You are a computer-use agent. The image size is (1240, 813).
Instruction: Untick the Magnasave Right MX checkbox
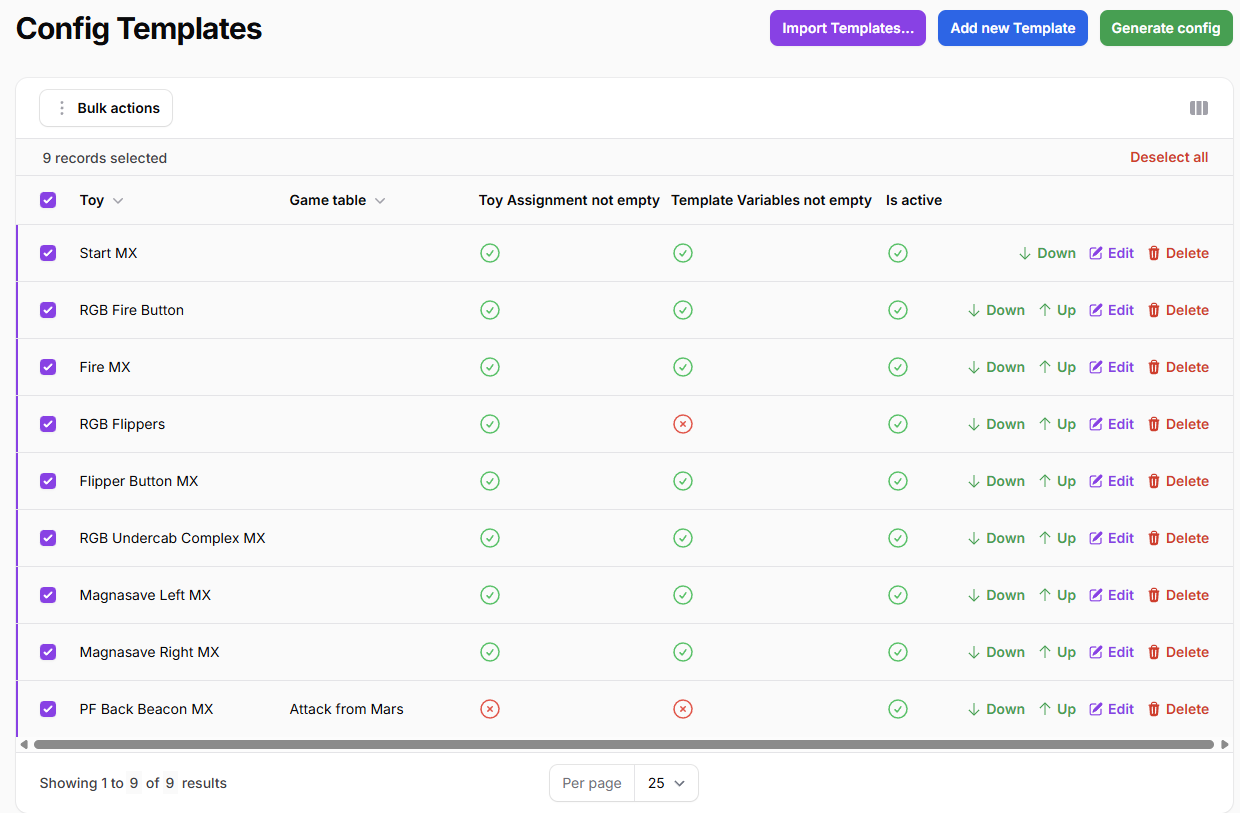coord(48,652)
